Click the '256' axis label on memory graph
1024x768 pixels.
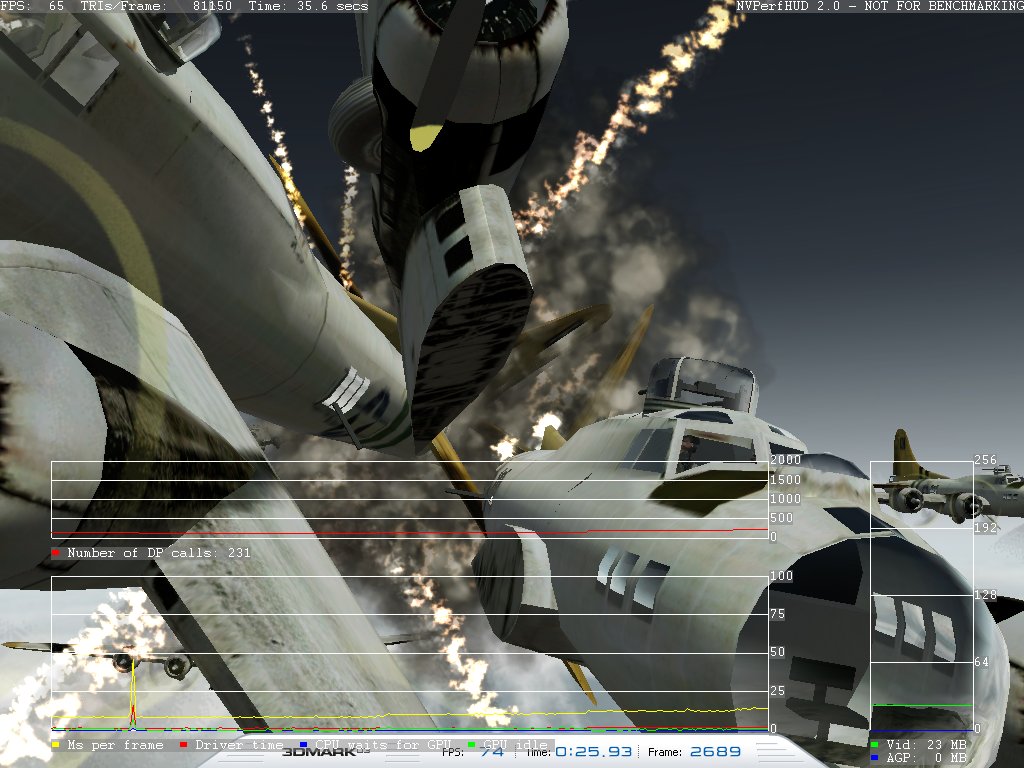(985, 460)
